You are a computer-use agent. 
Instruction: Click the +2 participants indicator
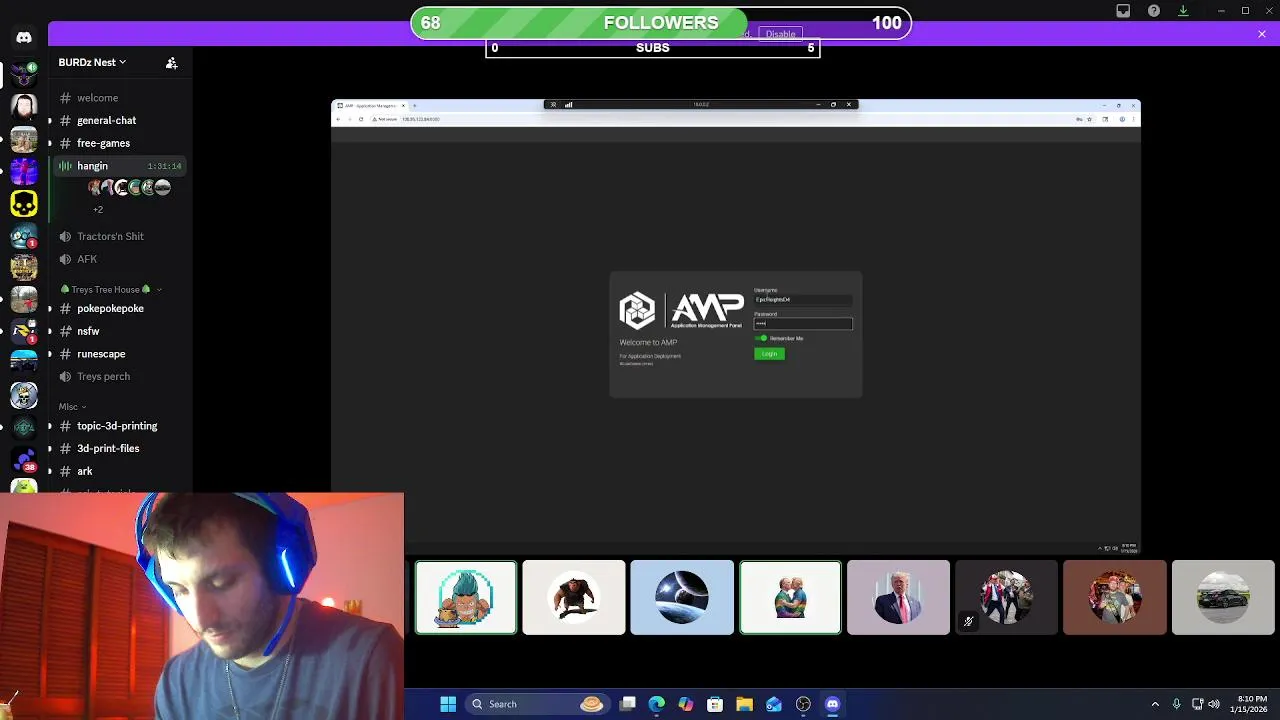[x=98, y=209]
